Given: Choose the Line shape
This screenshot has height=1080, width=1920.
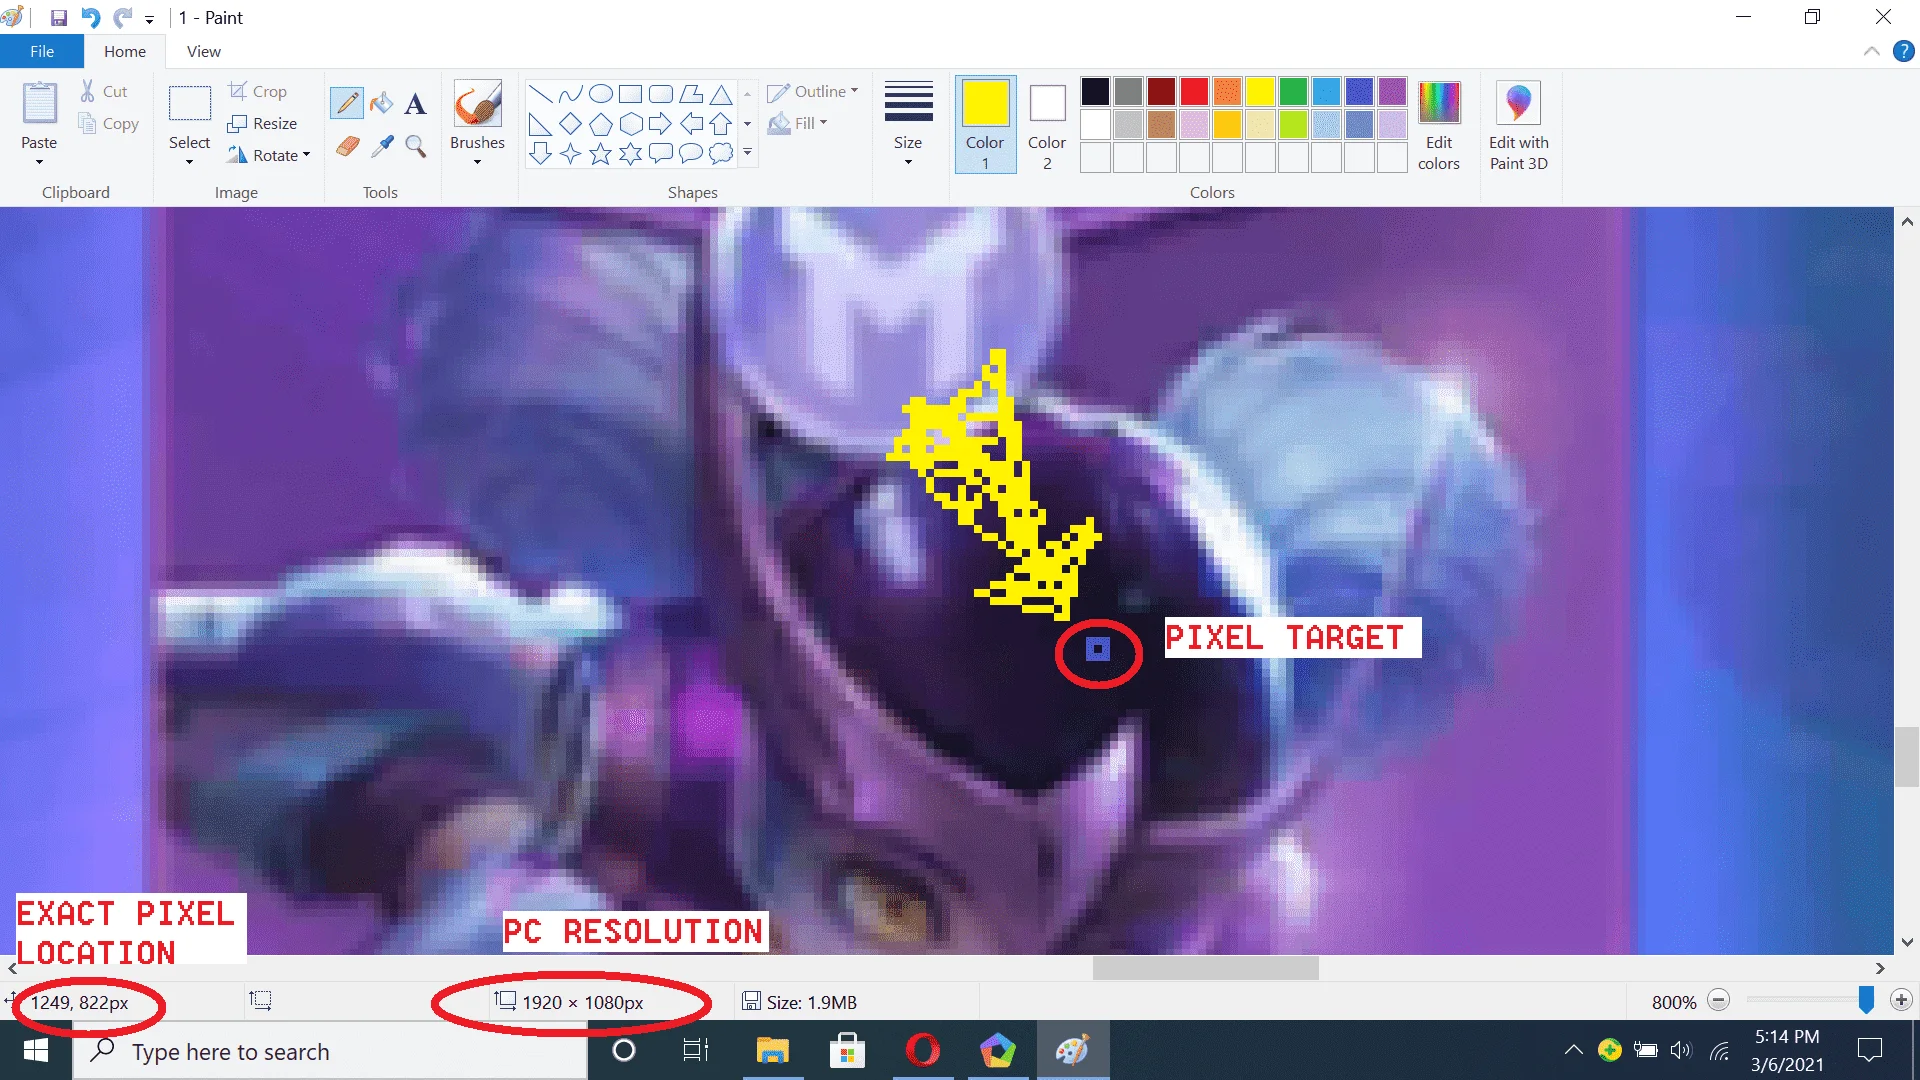Looking at the screenshot, I should pyautogui.click(x=540, y=94).
